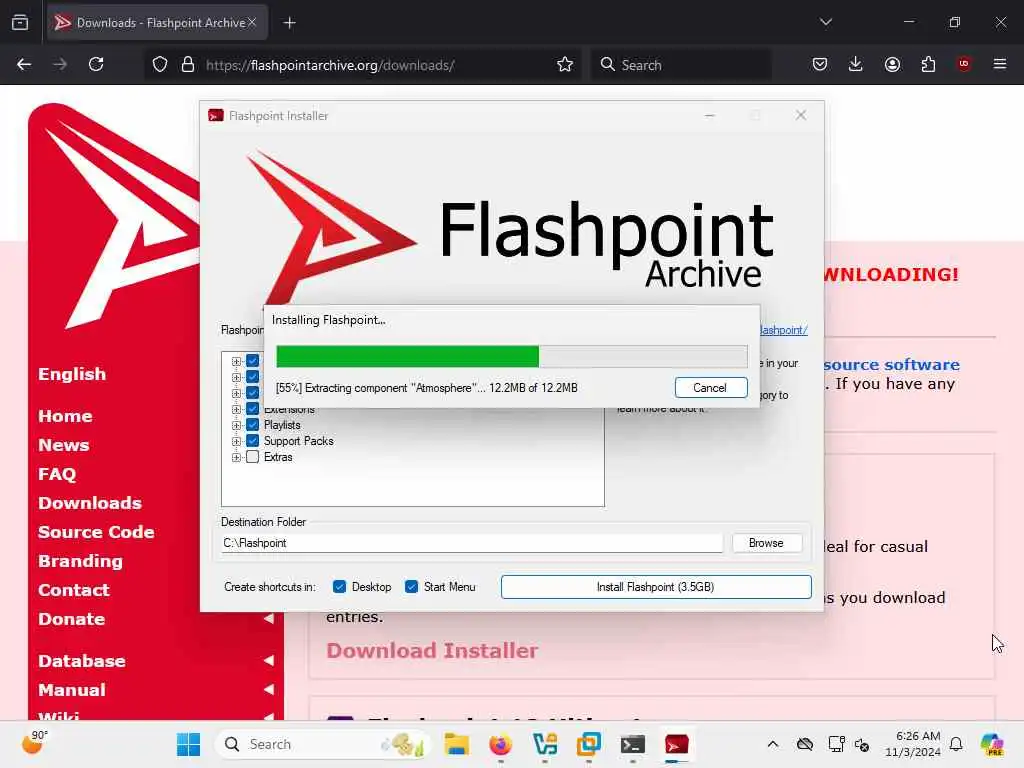Expand the Extras tree node

coord(236,457)
